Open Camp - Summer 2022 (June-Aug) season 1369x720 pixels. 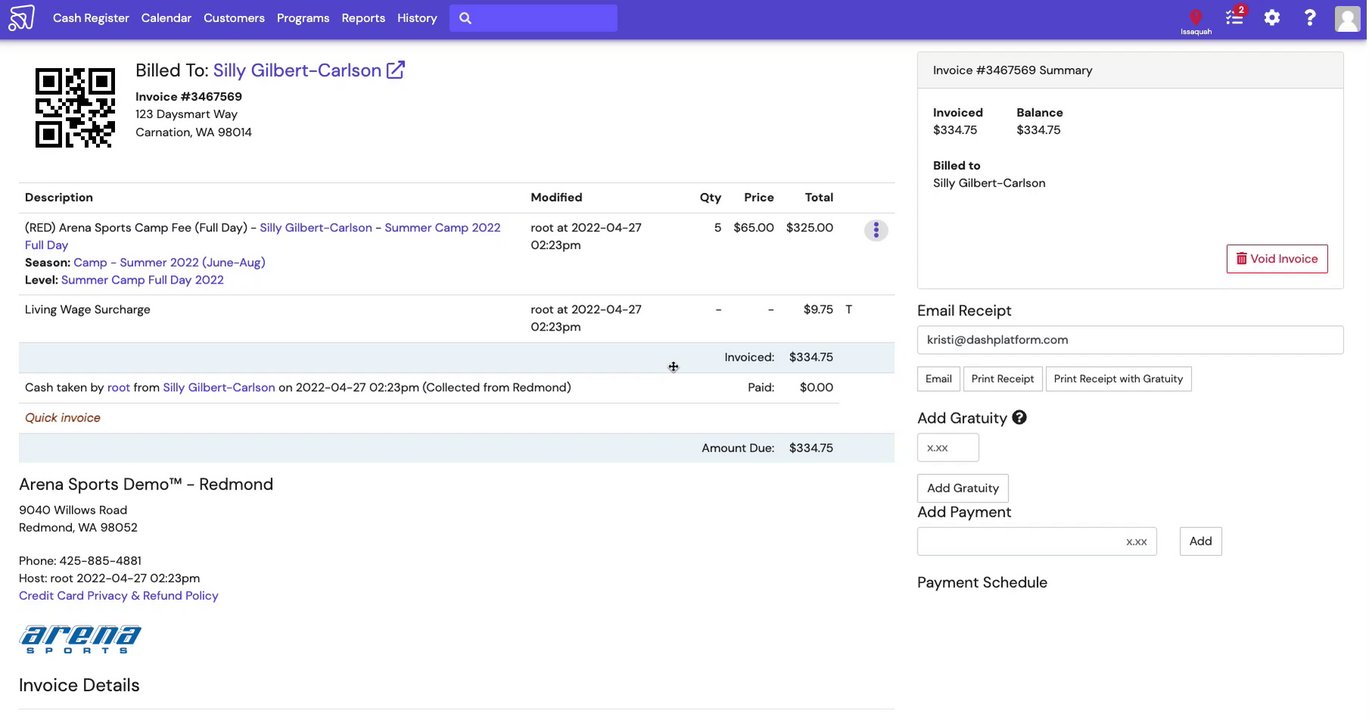pyautogui.click(x=169, y=263)
